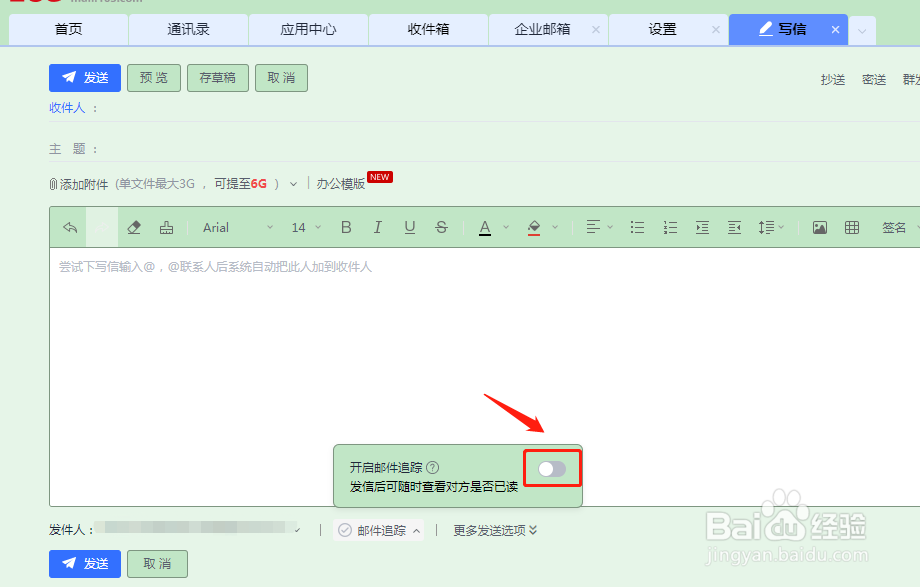Insert a bulleted list
Image resolution: width=920 pixels, height=587 pixels.
637,227
